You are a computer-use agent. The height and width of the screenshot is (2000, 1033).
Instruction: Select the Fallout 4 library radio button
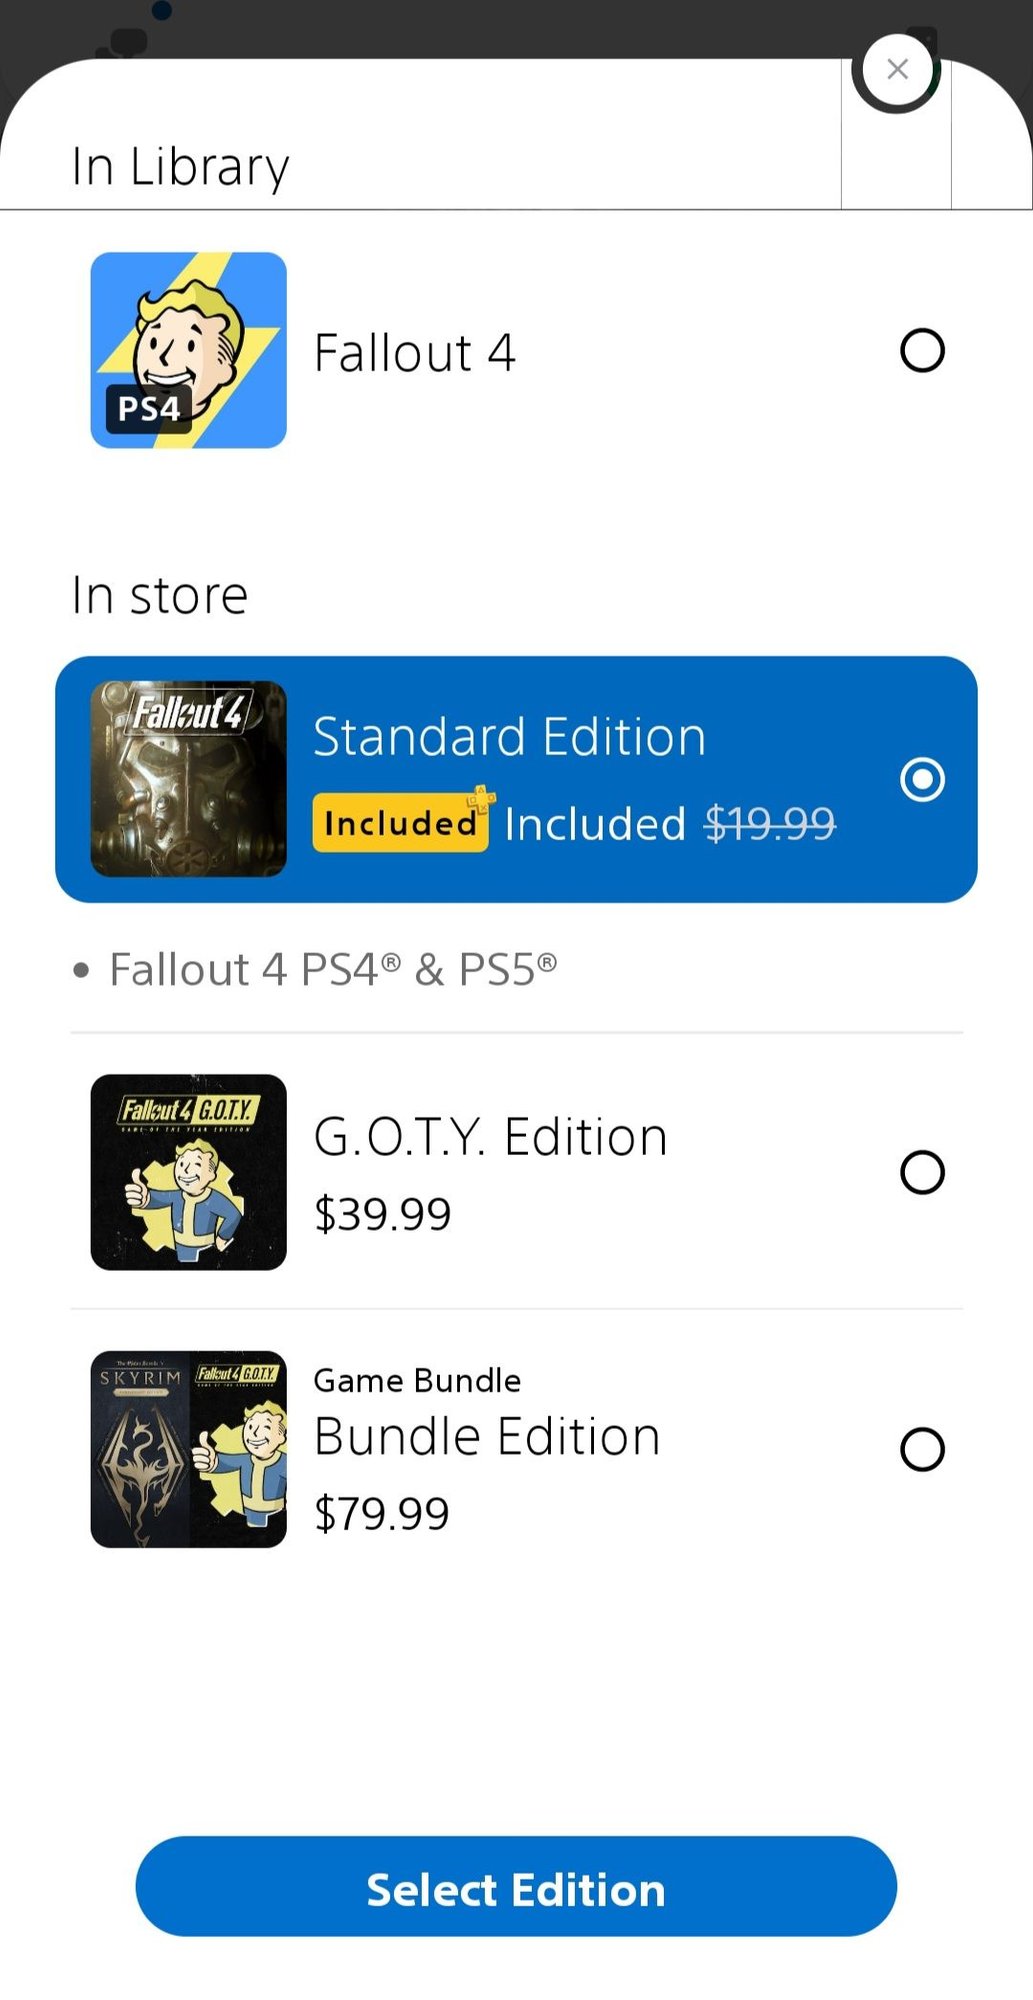click(921, 350)
